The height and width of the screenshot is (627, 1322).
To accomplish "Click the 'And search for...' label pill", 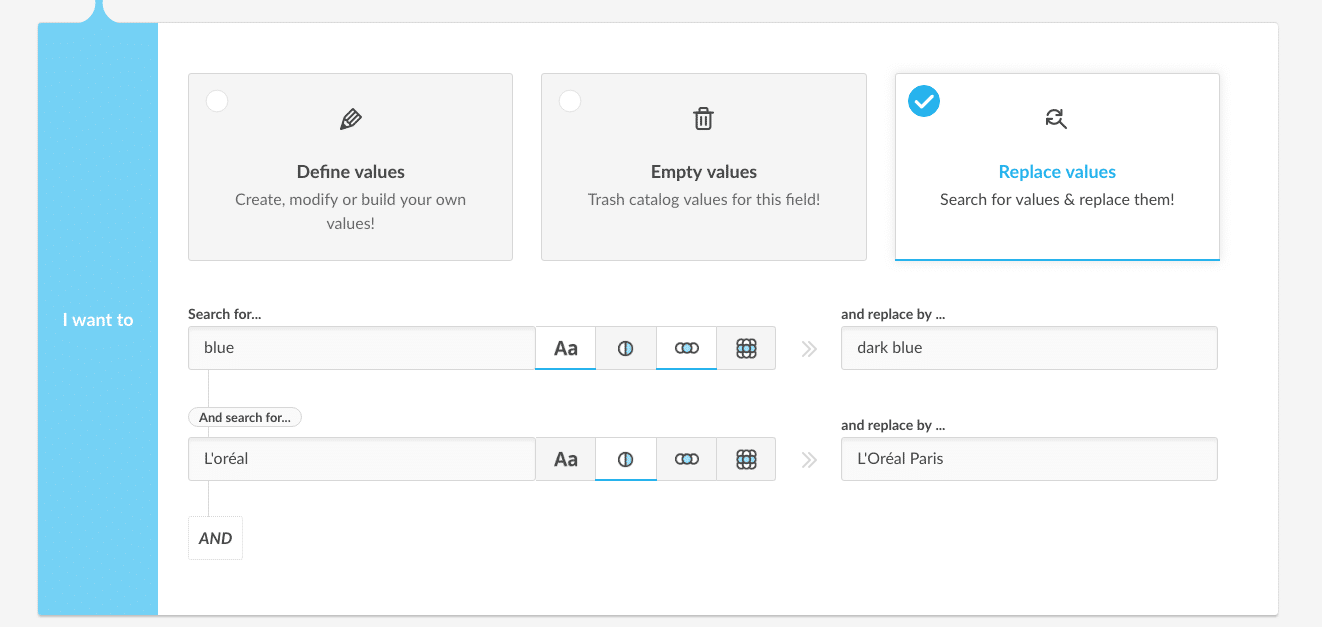I will pos(245,417).
